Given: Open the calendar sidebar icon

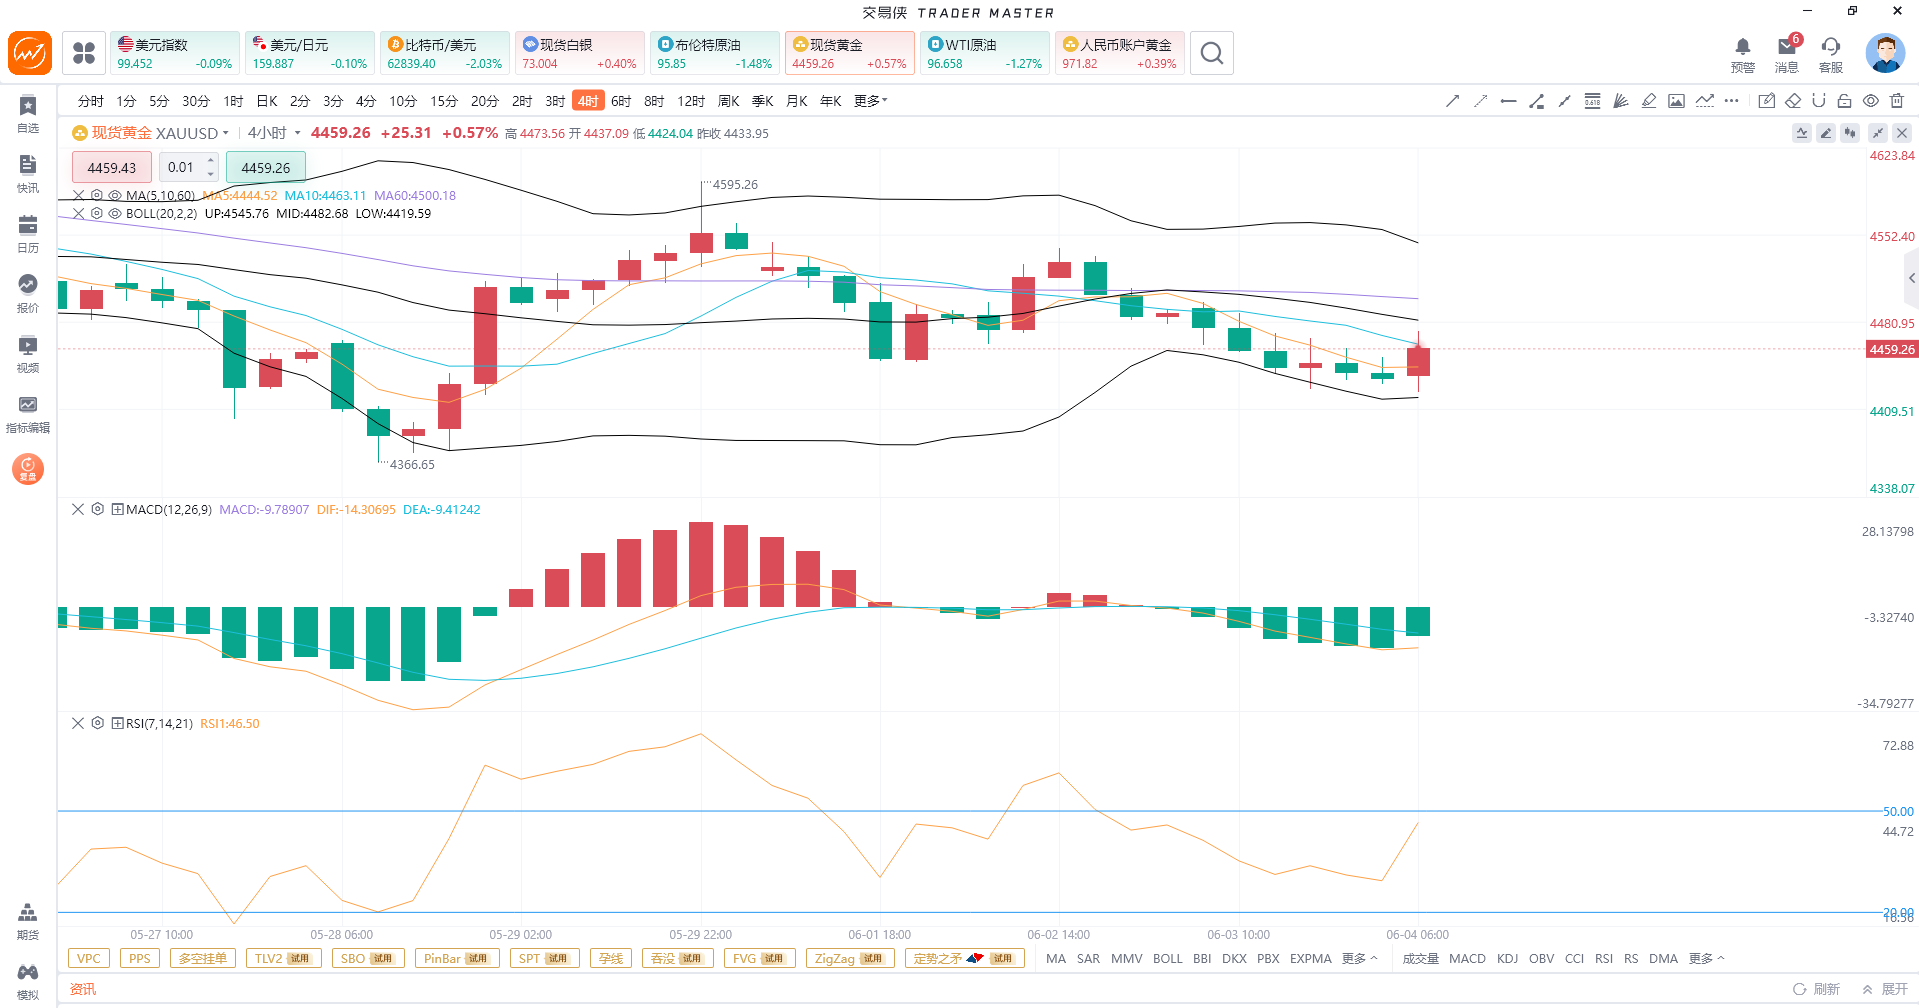Looking at the screenshot, I should pos(28,234).
